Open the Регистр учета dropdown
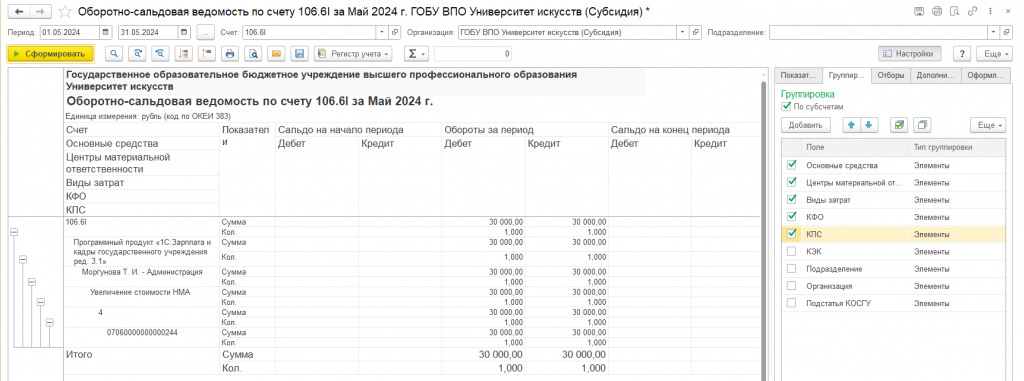The width and height of the screenshot is (1024, 381). click(x=353, y=54)
